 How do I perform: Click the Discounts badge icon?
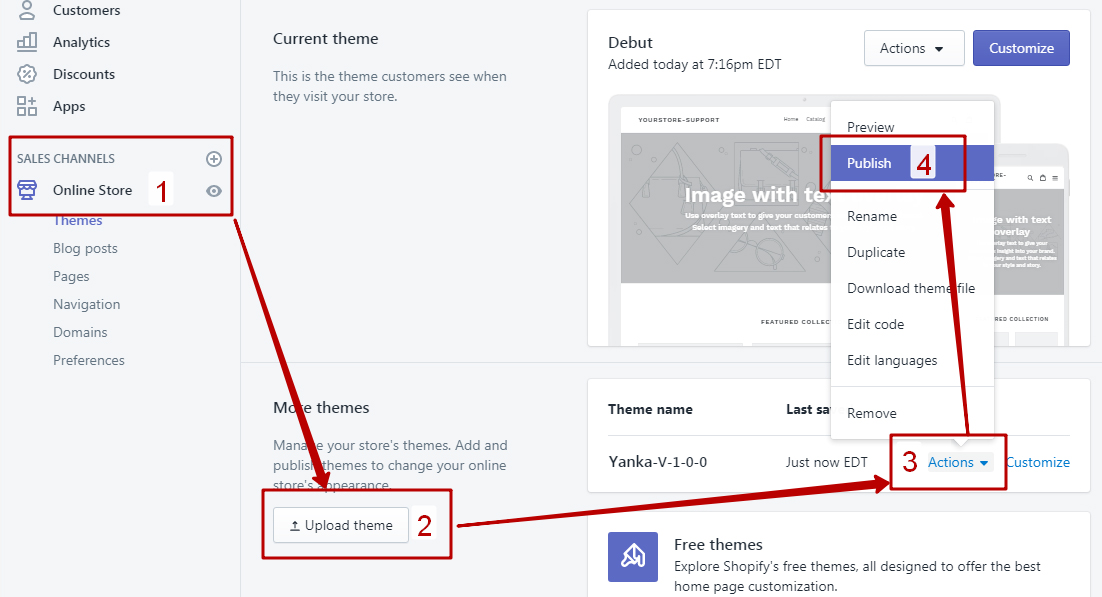[27, 74]
